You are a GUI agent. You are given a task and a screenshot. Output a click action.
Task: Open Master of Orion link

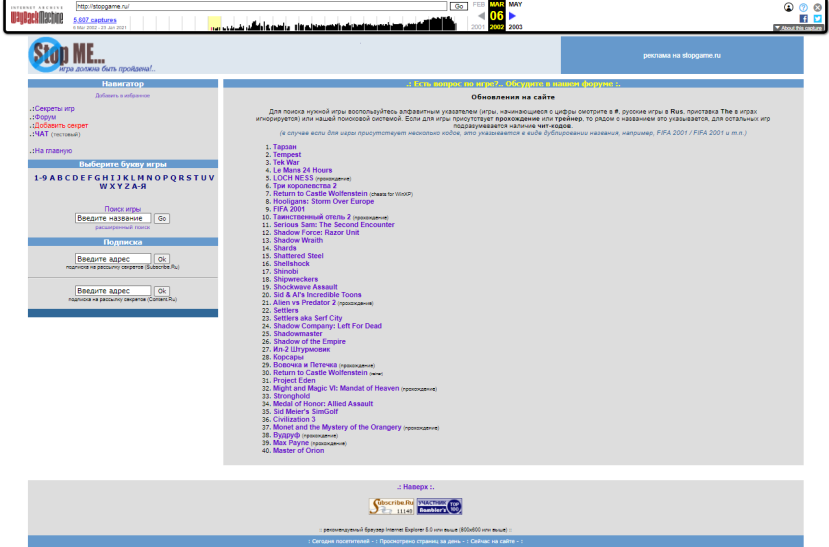(x=299, y=451)
